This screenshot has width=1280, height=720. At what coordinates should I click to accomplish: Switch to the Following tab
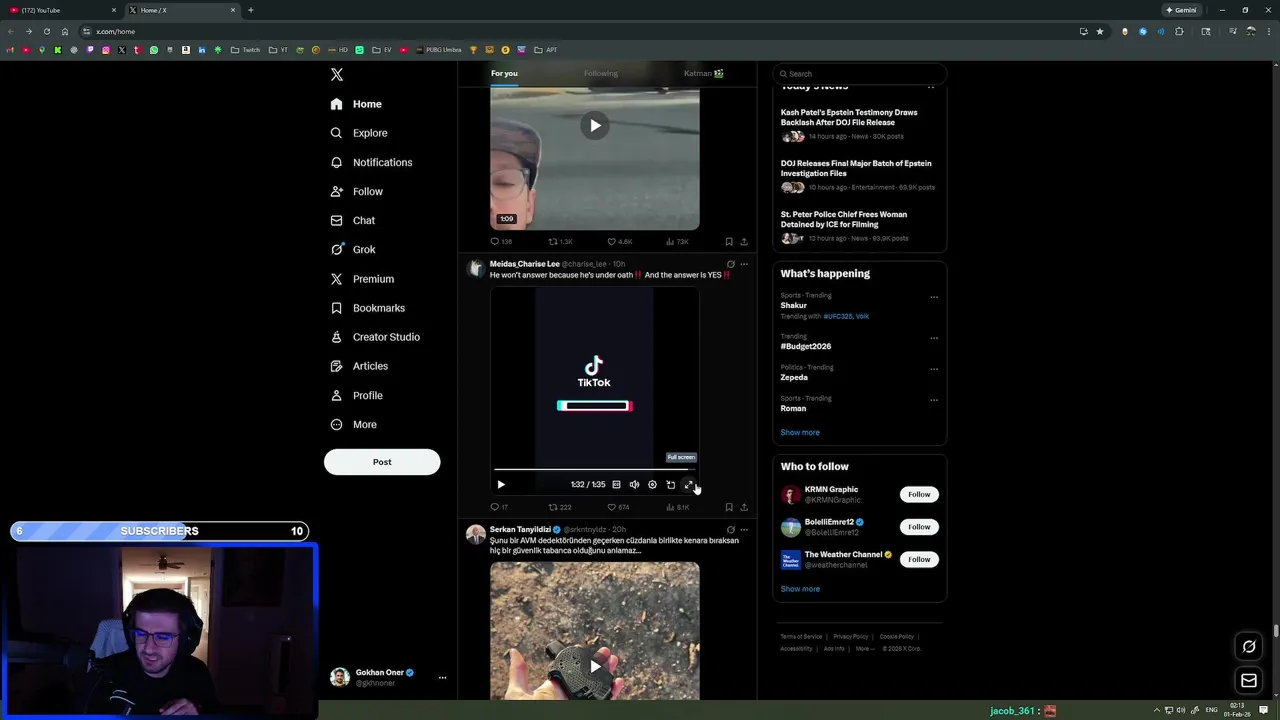tap(601, 73)
